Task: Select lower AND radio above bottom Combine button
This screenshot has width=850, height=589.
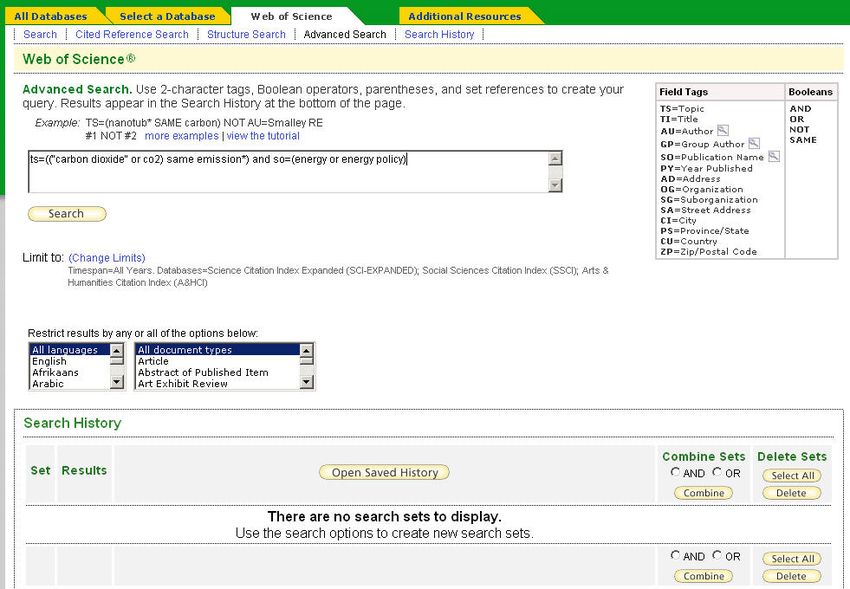Action: click(x=675, y=555)
